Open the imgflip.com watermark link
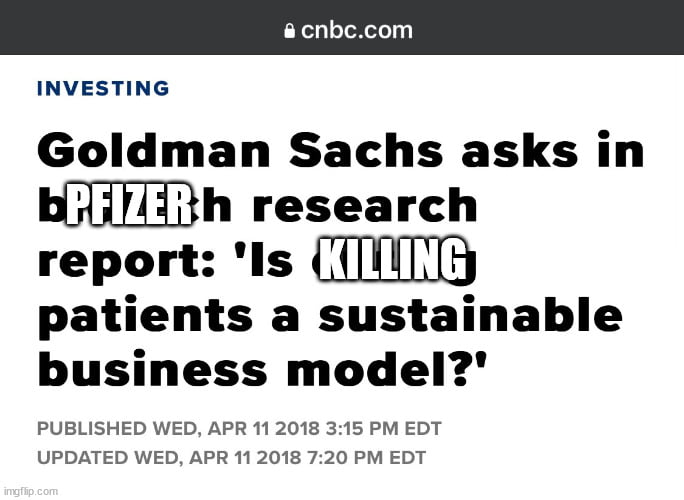This screenshot has width=684, height=500. pyautogui.click(x=30, y=491)
